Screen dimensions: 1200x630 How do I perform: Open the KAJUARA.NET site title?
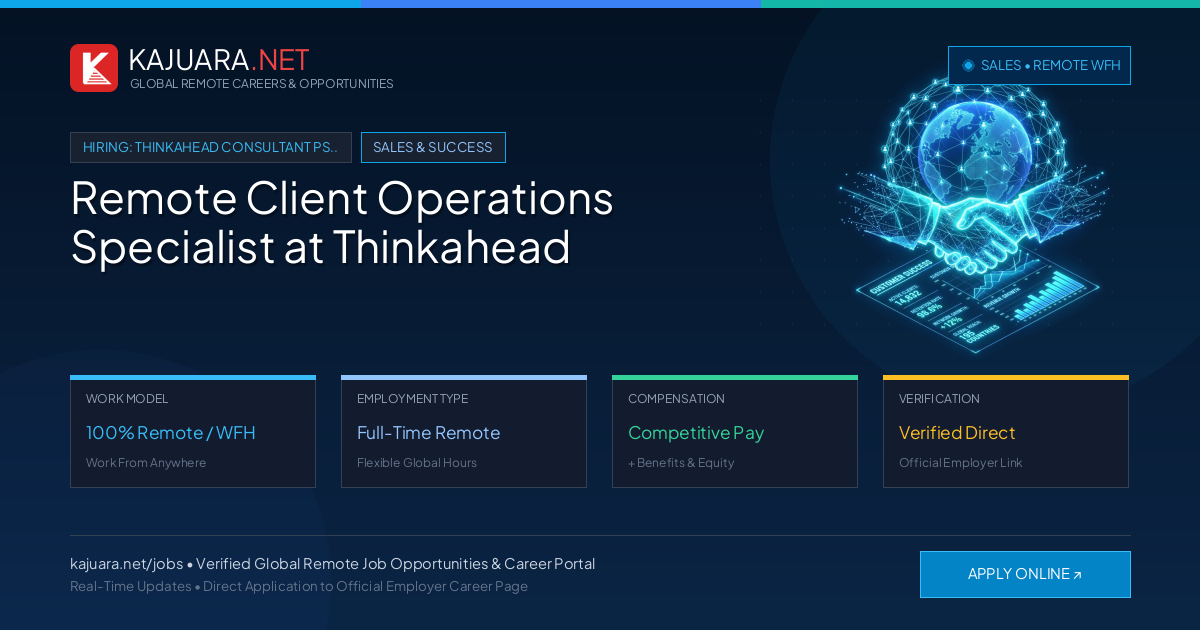click(219, 60)
